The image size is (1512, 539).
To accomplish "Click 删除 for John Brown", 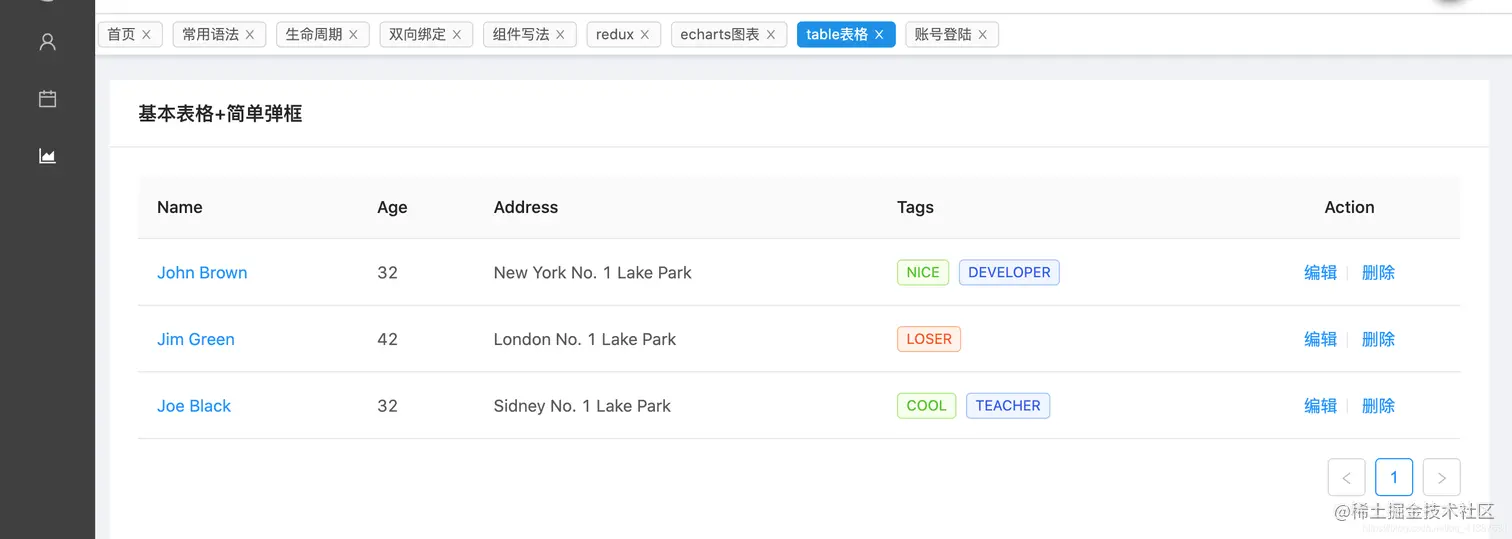I will [x=1378, y=272].
